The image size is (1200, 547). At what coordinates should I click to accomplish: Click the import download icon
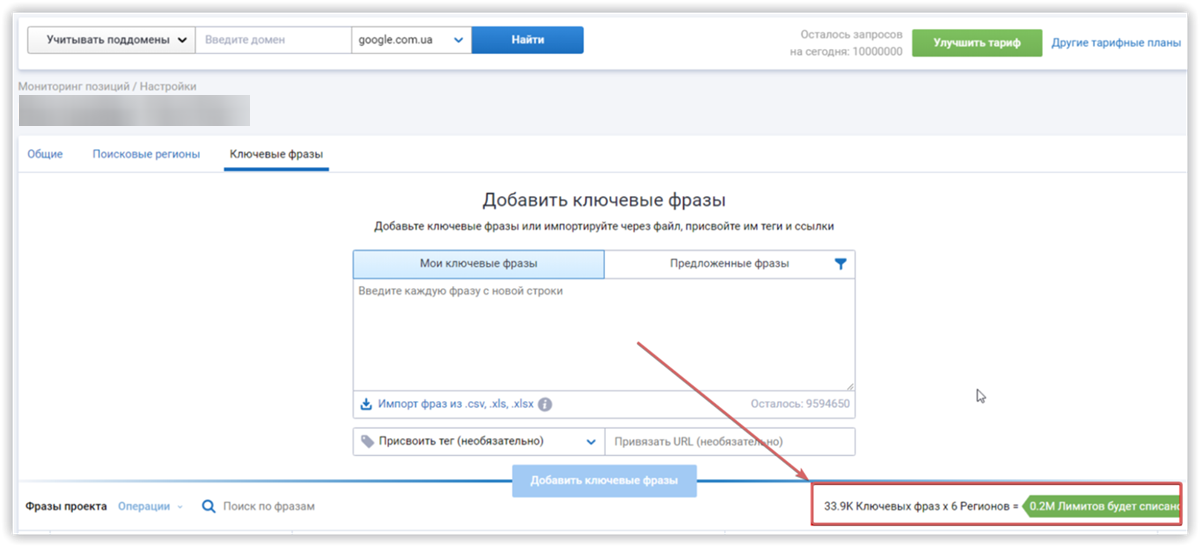point(366,405)
